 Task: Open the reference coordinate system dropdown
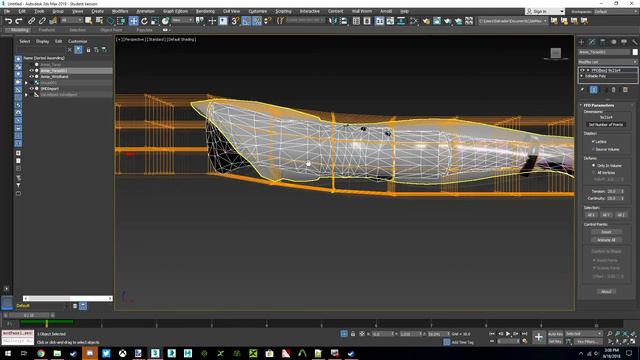pos(182,20)
